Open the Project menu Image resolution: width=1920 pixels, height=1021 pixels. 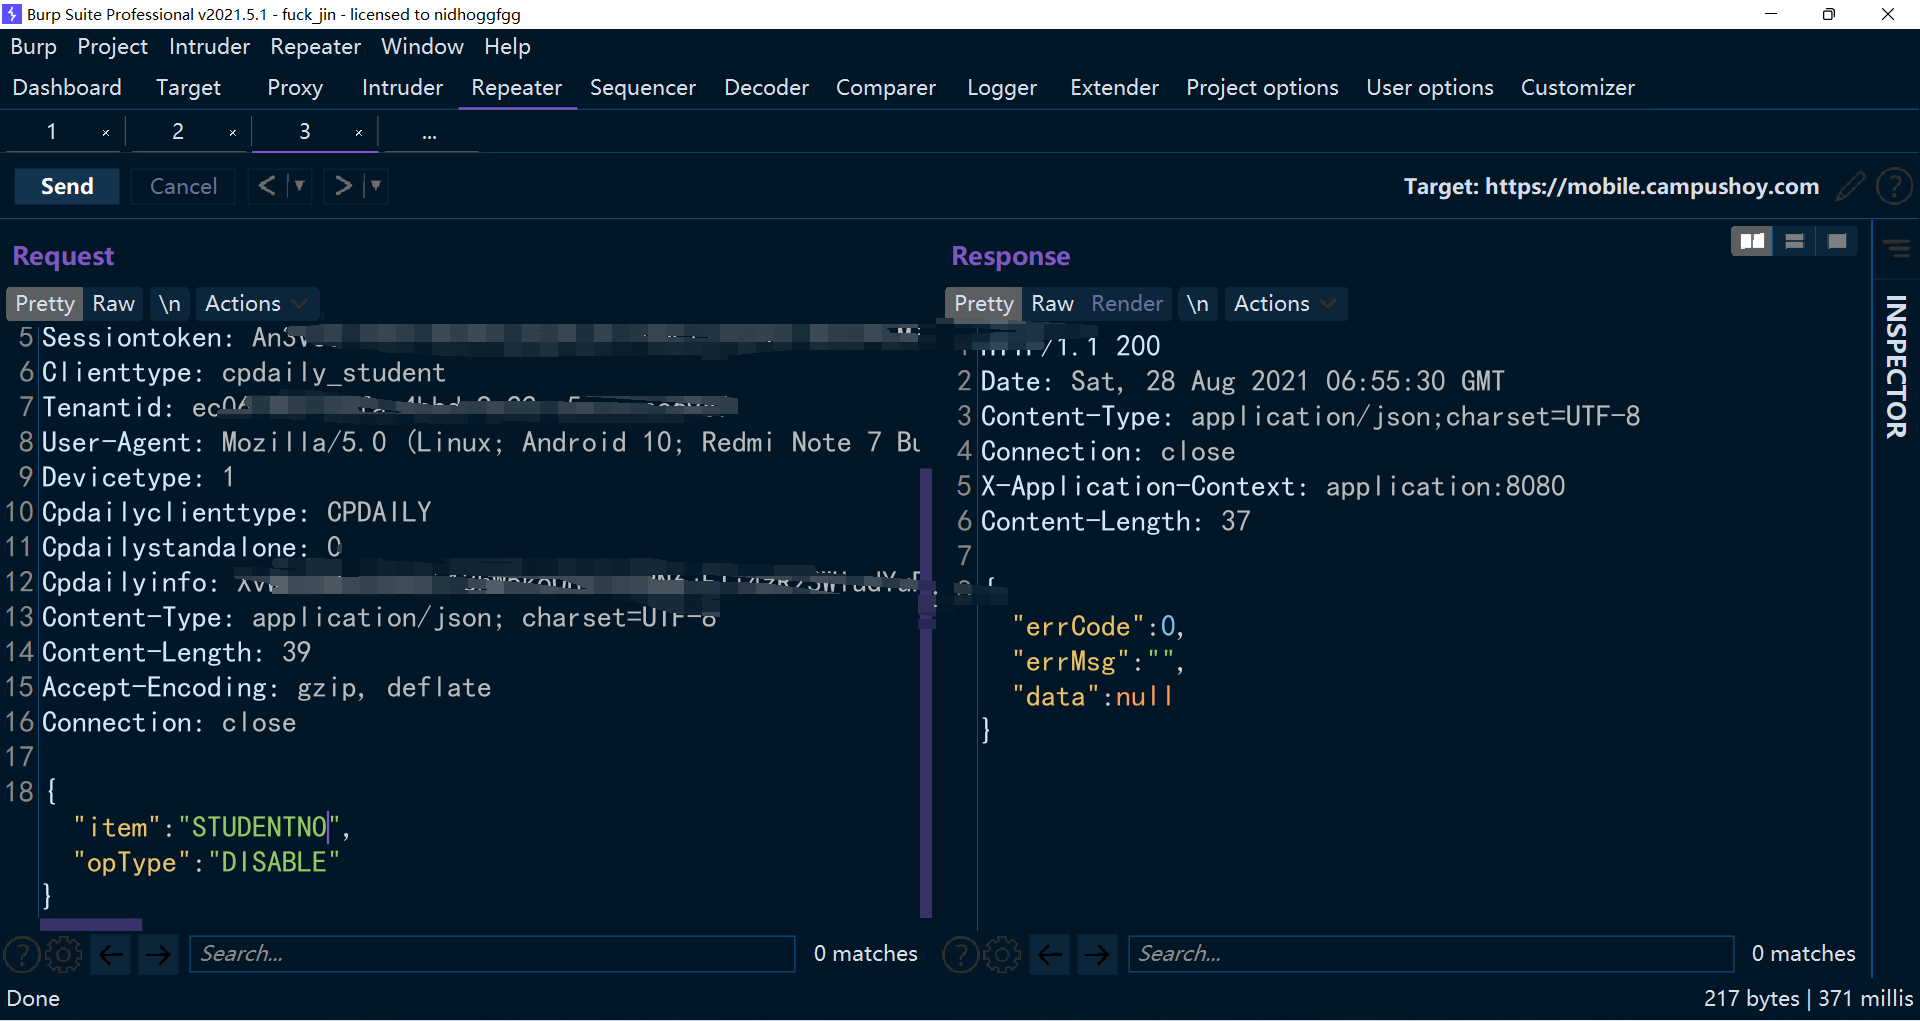tap(112, 47)
